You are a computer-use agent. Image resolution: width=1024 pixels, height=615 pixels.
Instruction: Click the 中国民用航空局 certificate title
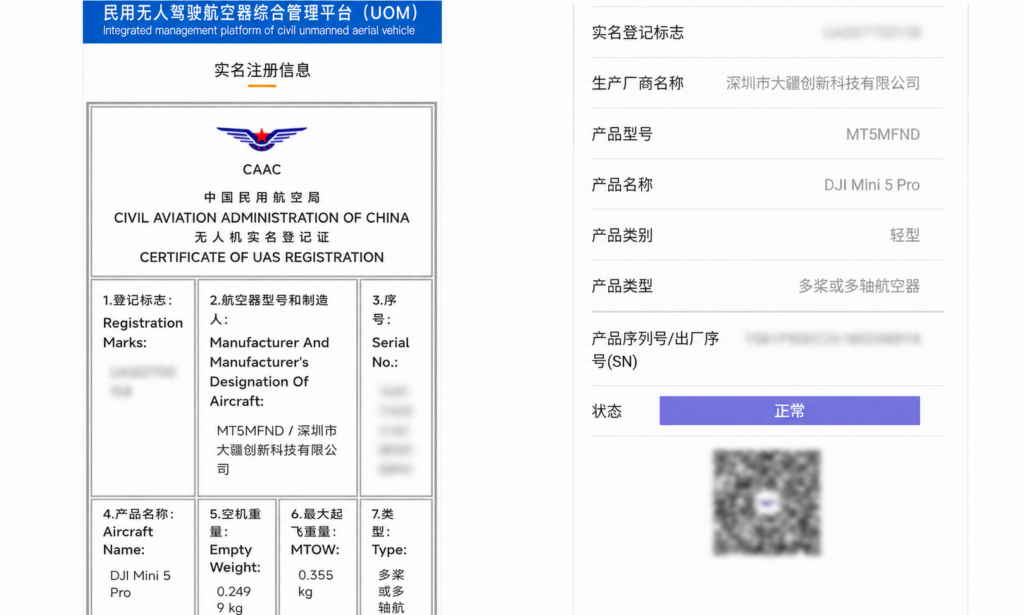pos(262,197)
